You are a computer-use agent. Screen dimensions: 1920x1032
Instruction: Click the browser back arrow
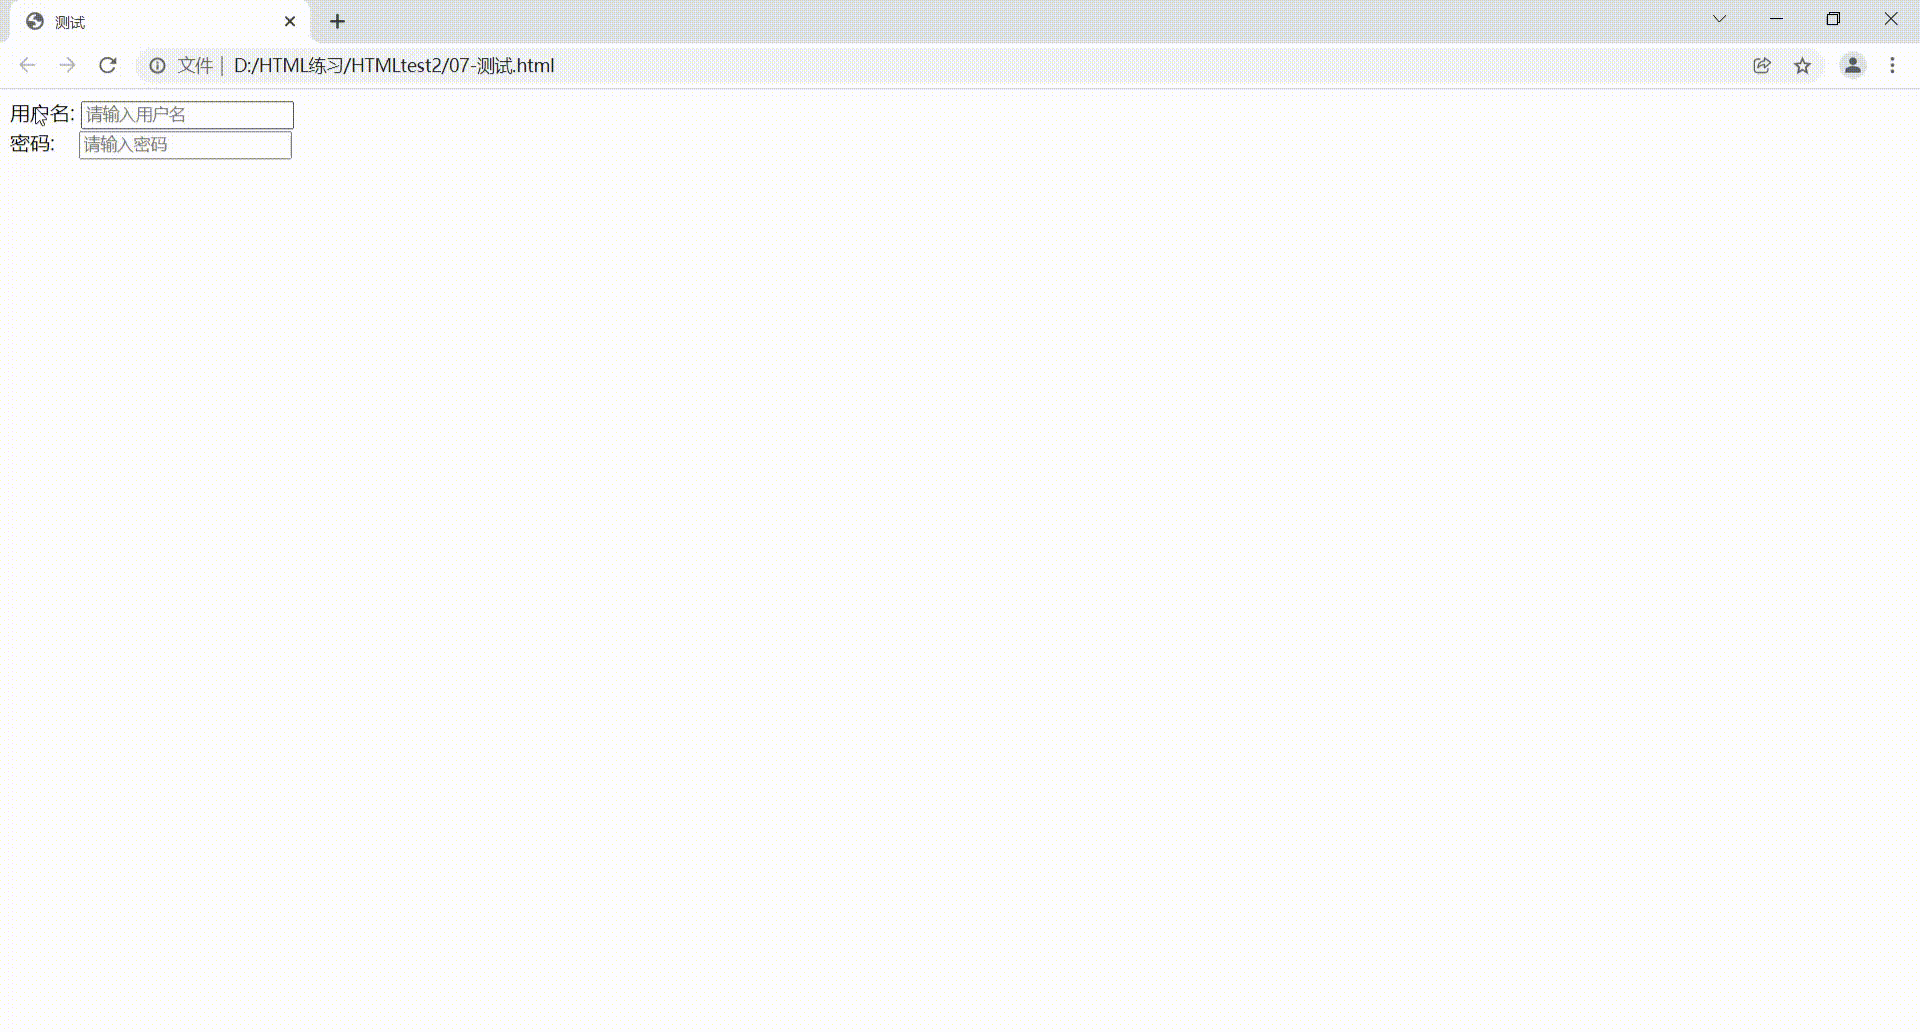click(27, 65)
